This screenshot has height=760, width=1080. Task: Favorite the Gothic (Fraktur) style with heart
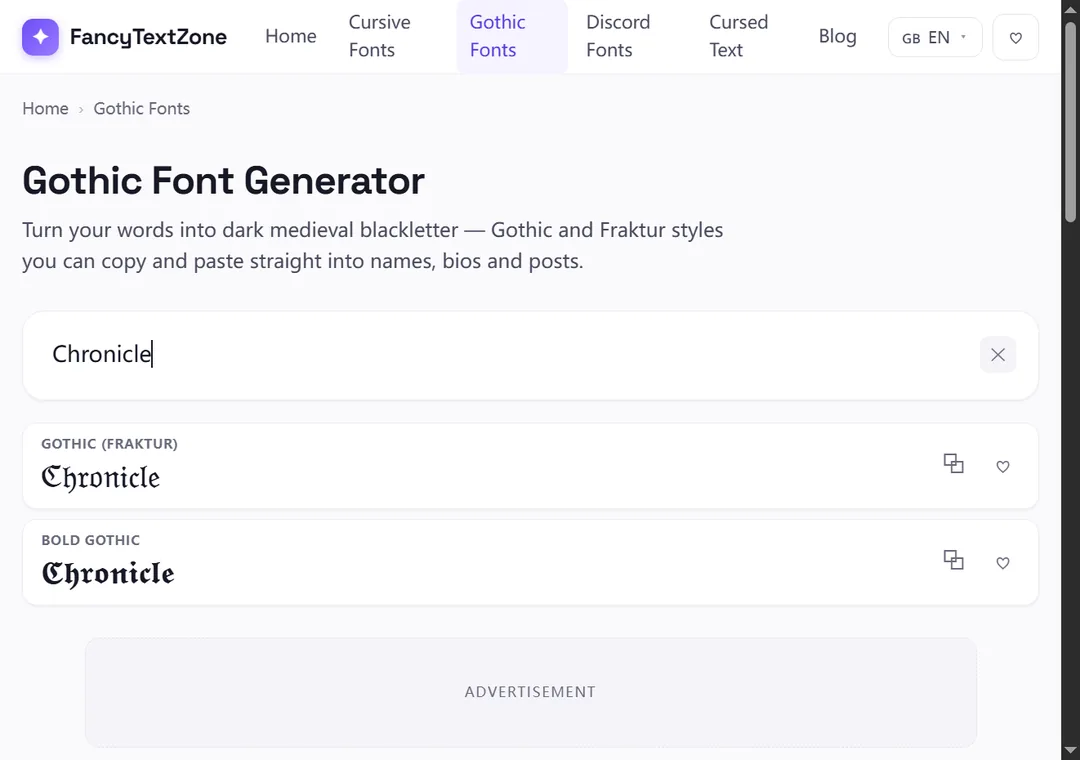(x=1003, y=466)
